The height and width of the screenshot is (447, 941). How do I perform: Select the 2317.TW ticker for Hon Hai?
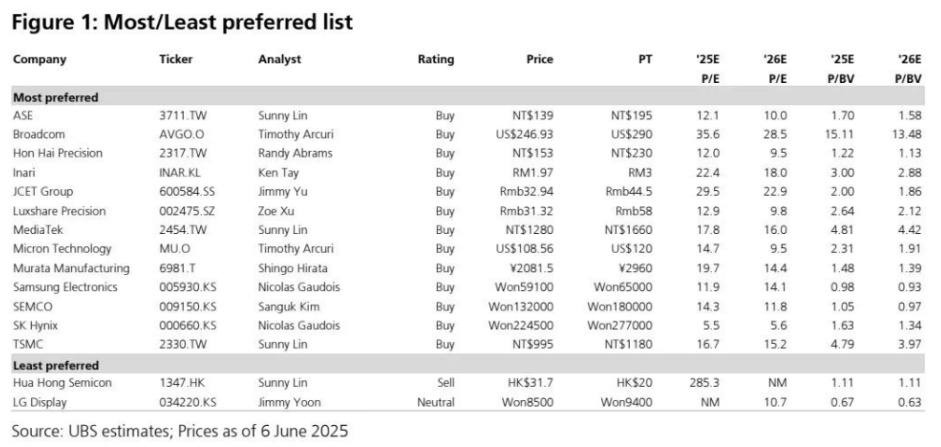pyautogui.click(x=181, y=152)
